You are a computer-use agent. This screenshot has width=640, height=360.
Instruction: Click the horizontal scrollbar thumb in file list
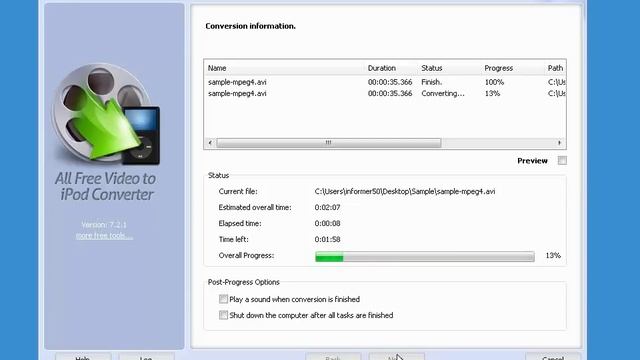[x=329, y=143]
